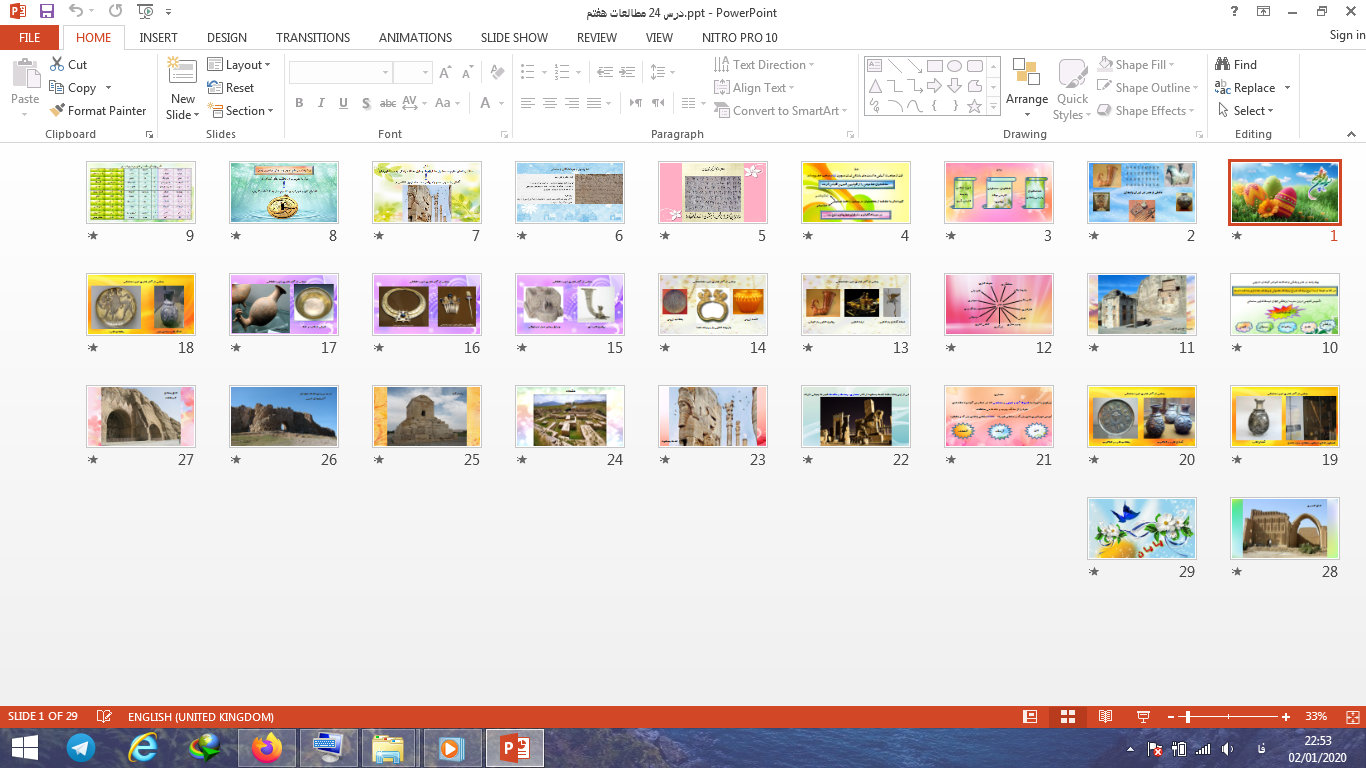Screen dimensions: 1366x768
Task: Open Arrange tool in Drawing group
Action: click(1027, 84)
